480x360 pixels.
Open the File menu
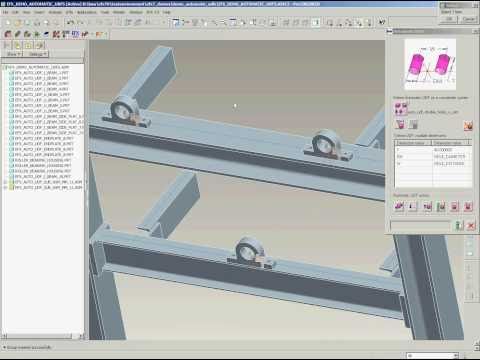coord(5,12)
